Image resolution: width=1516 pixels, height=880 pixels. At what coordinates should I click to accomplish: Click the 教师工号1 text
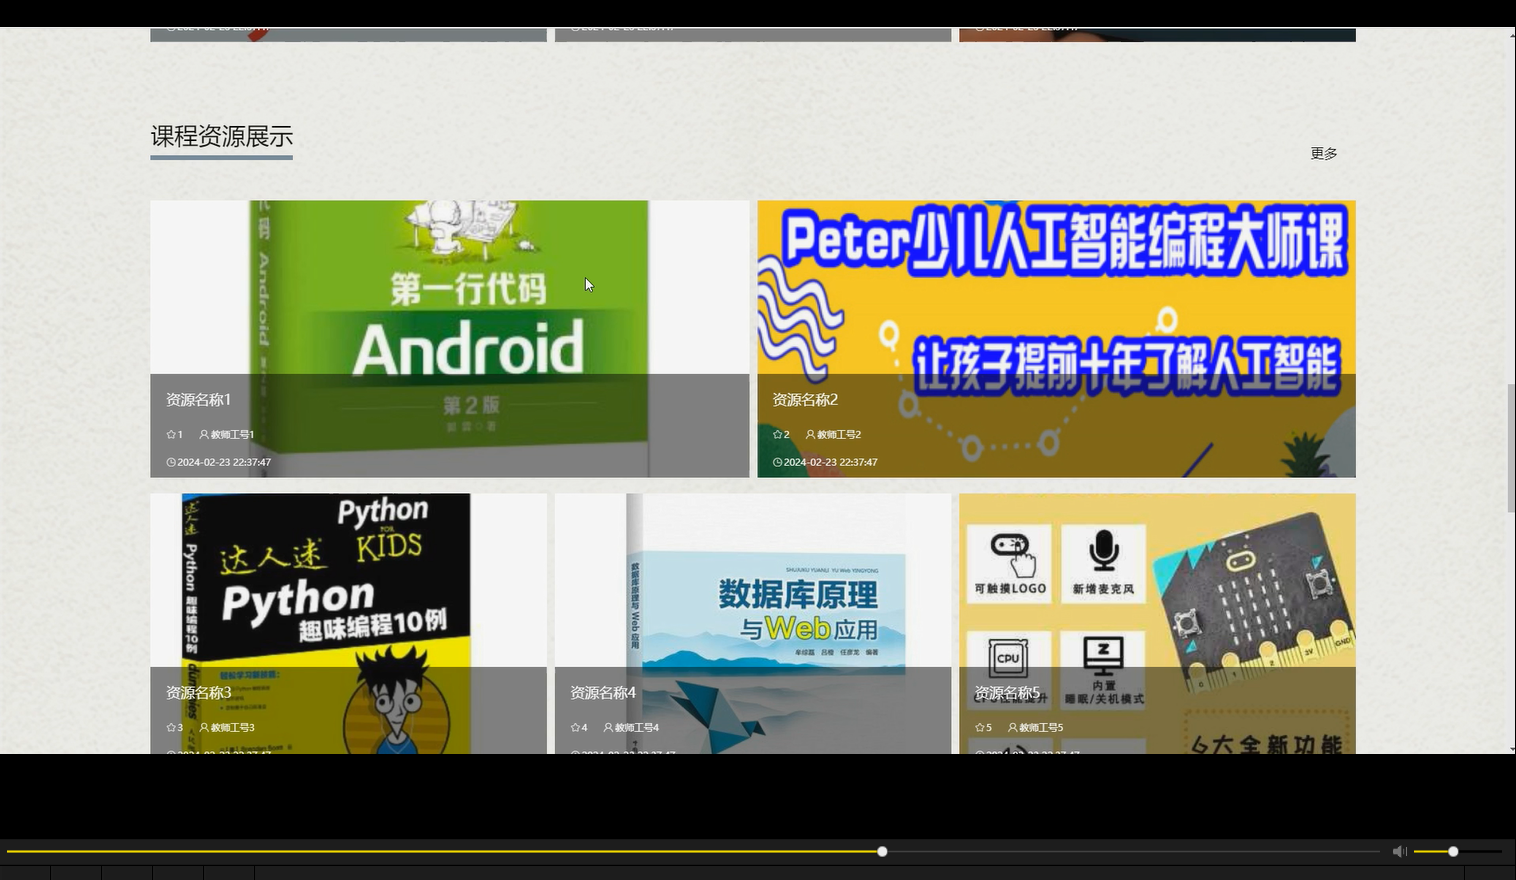click(x=232, y=435)
